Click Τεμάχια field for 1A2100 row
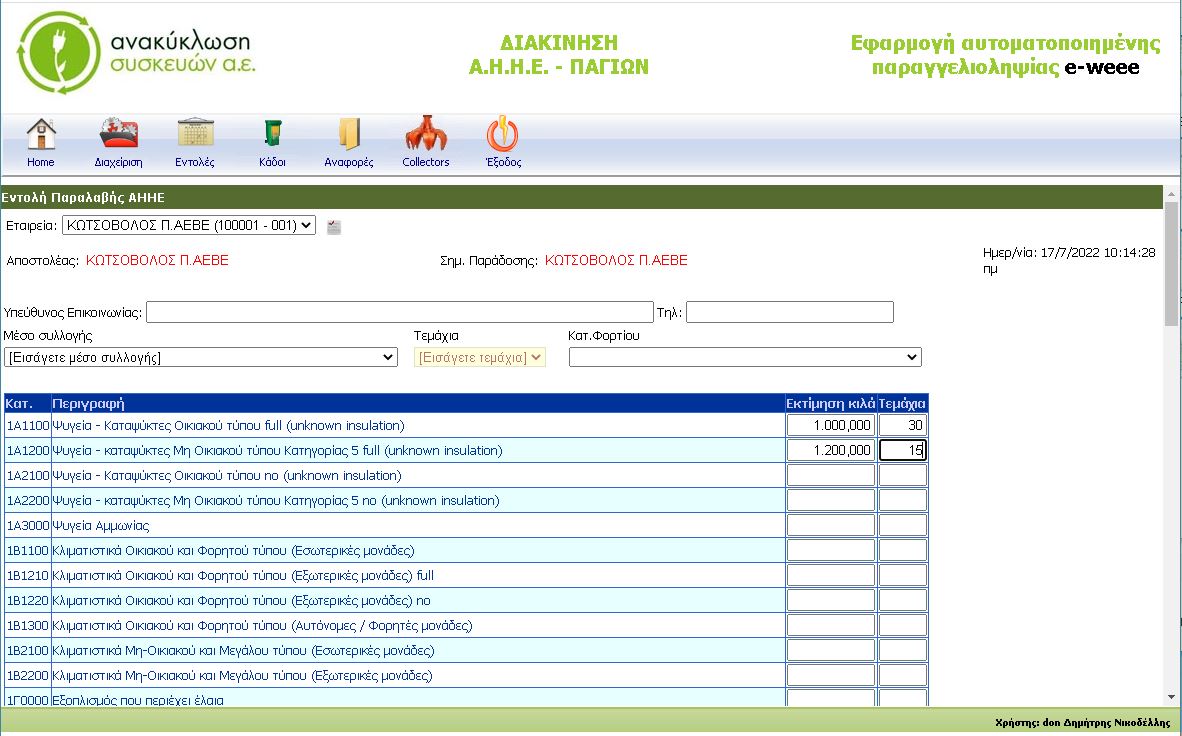Image resolution: width=1182 pixels, height=736 pixels. click(902, 475)
